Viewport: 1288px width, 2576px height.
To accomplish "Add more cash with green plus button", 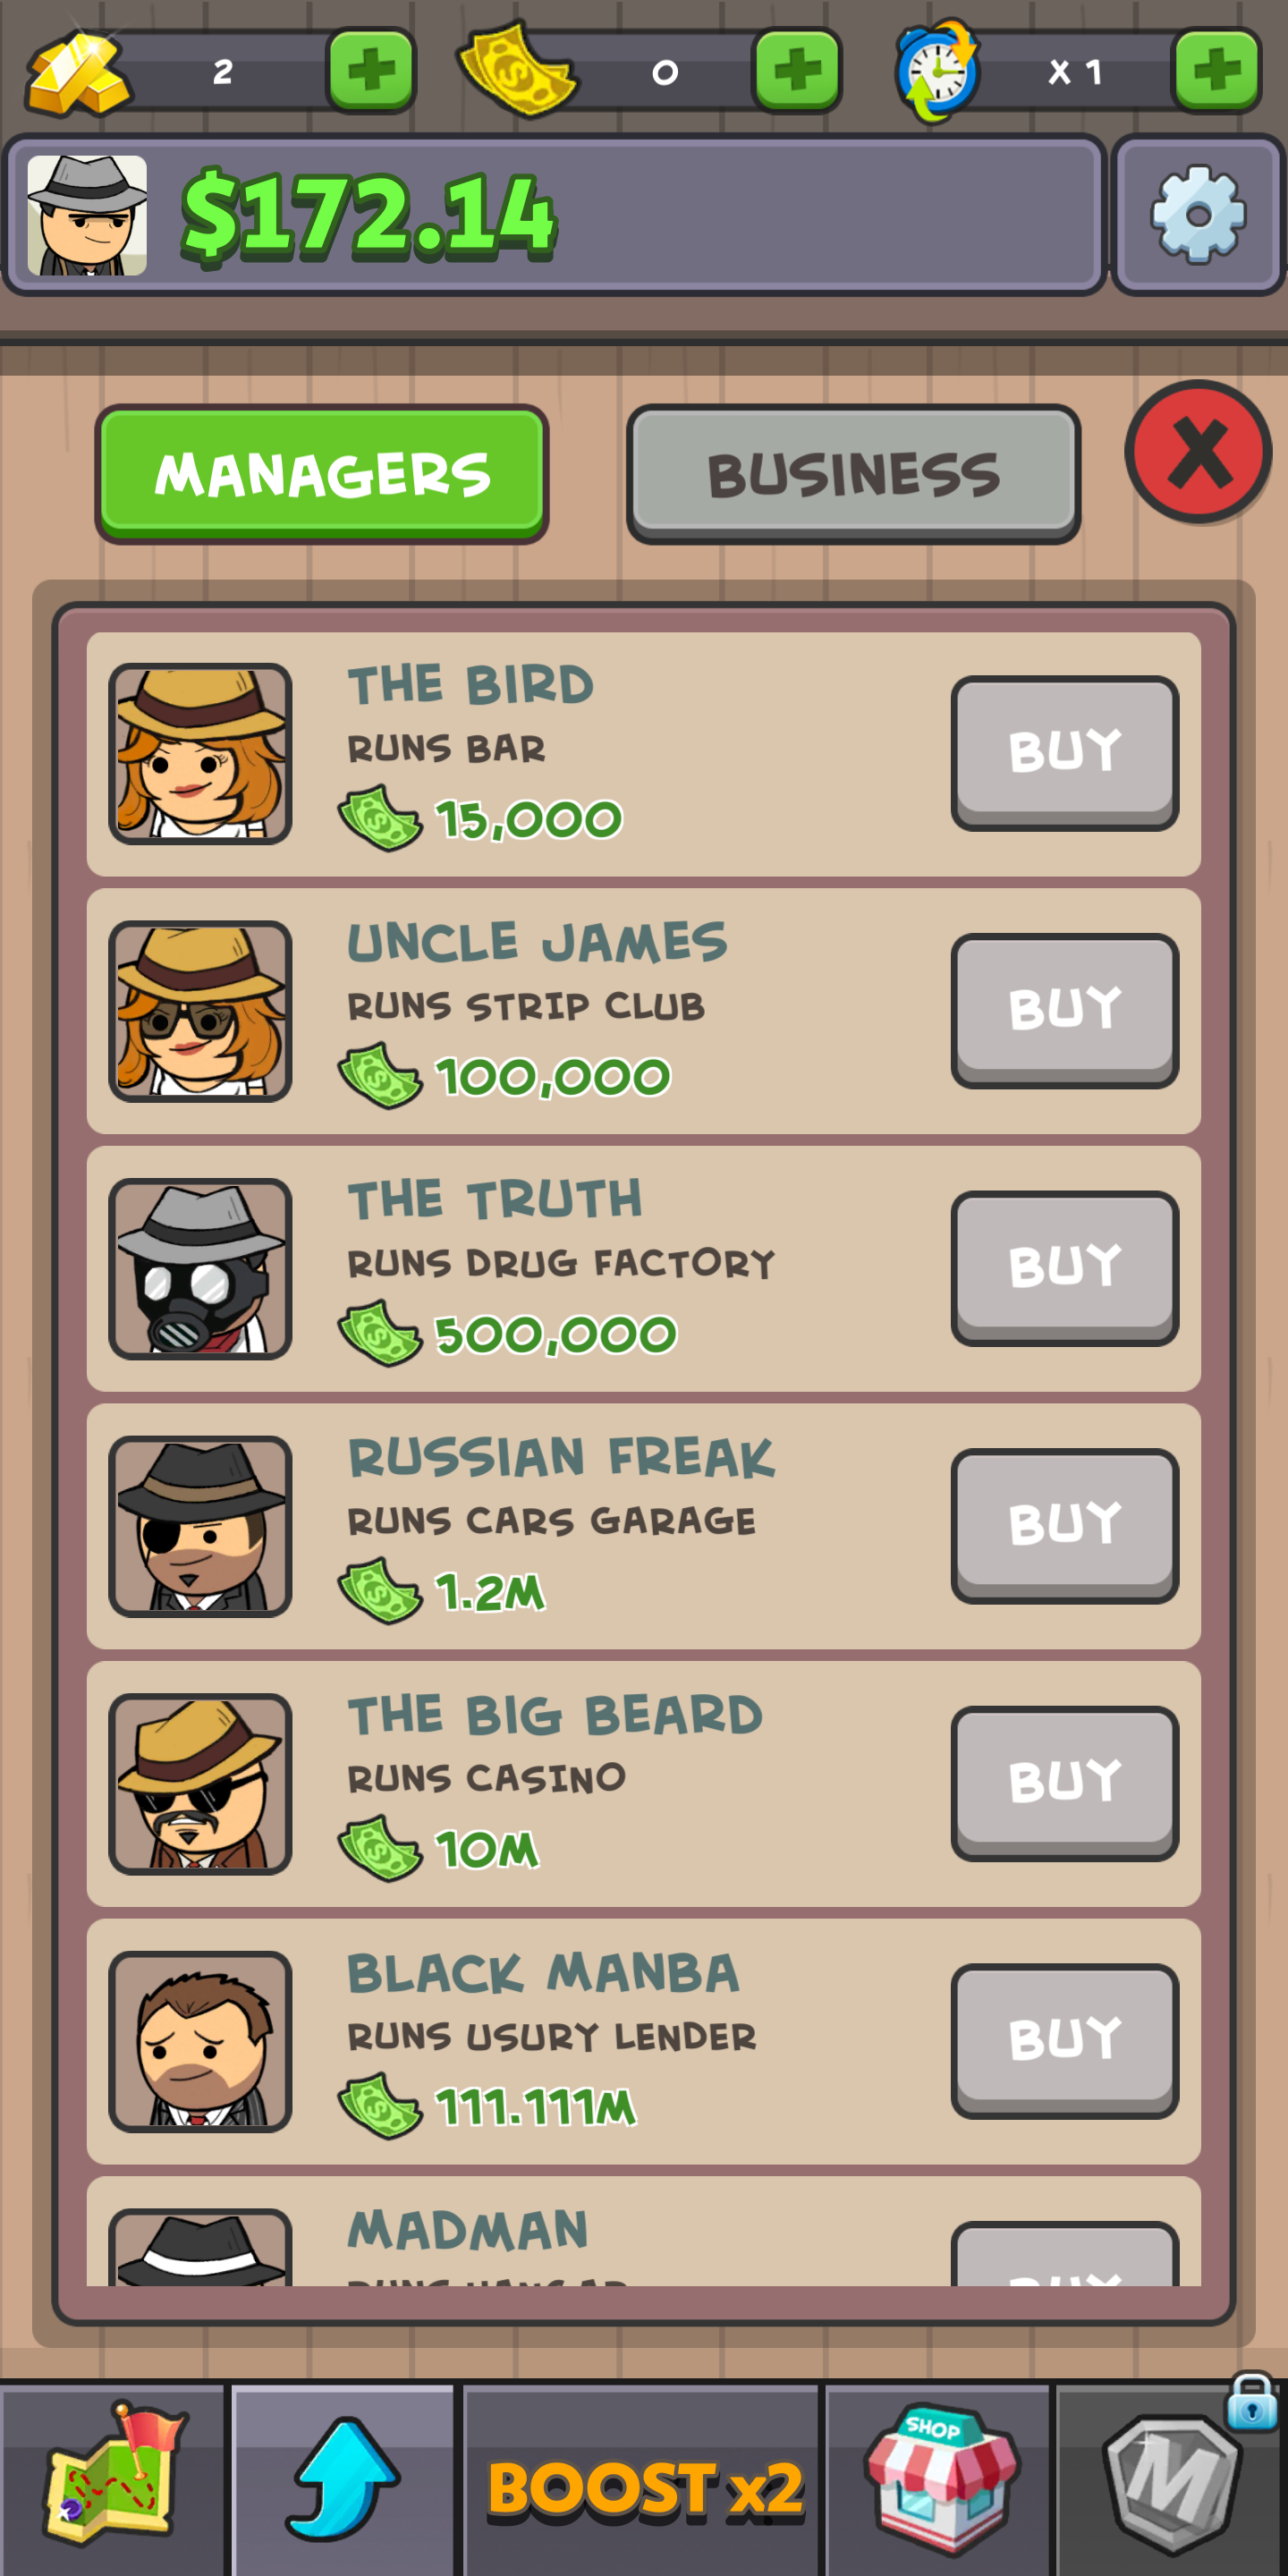I will 797,70.
